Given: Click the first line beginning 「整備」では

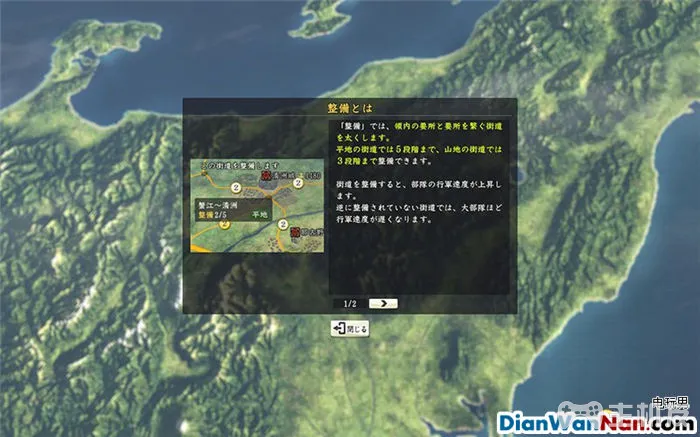Looking at the screenshot, I should pos(419,126).
